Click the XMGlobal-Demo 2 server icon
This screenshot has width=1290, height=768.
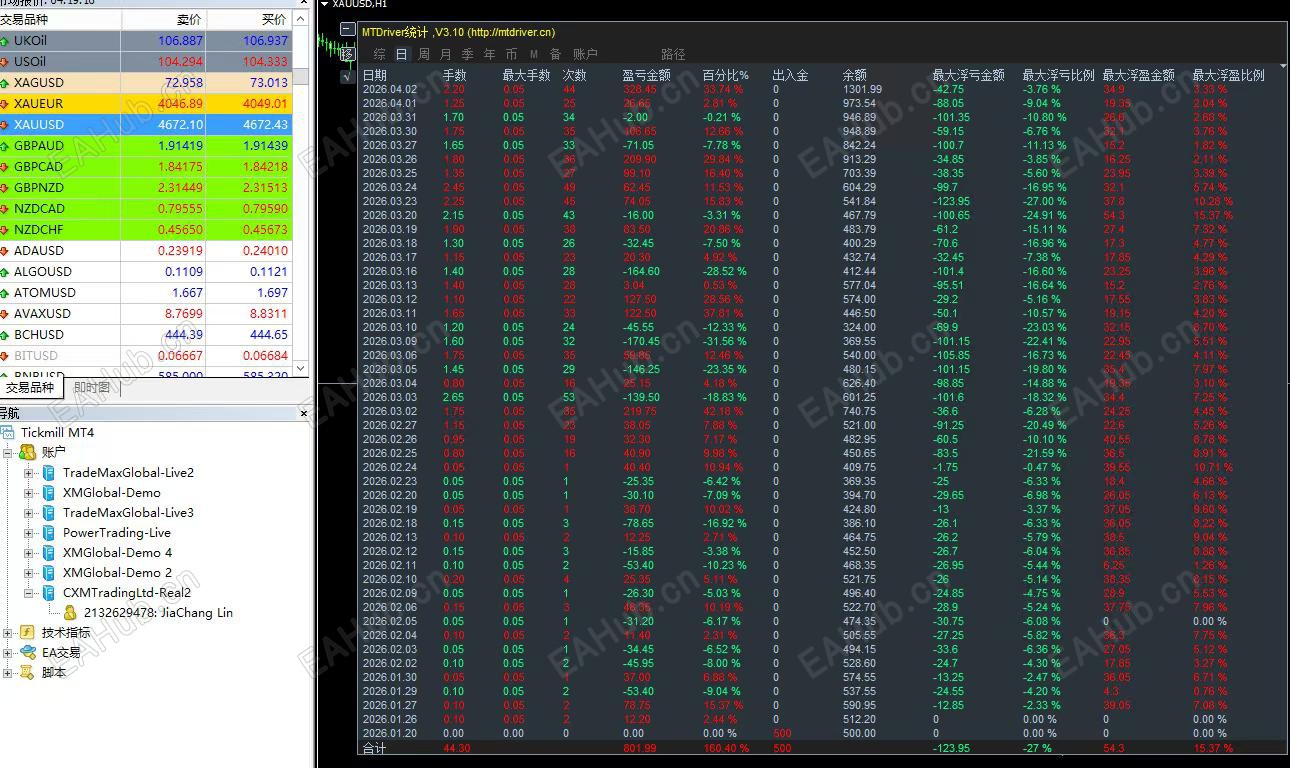point(48,572)
